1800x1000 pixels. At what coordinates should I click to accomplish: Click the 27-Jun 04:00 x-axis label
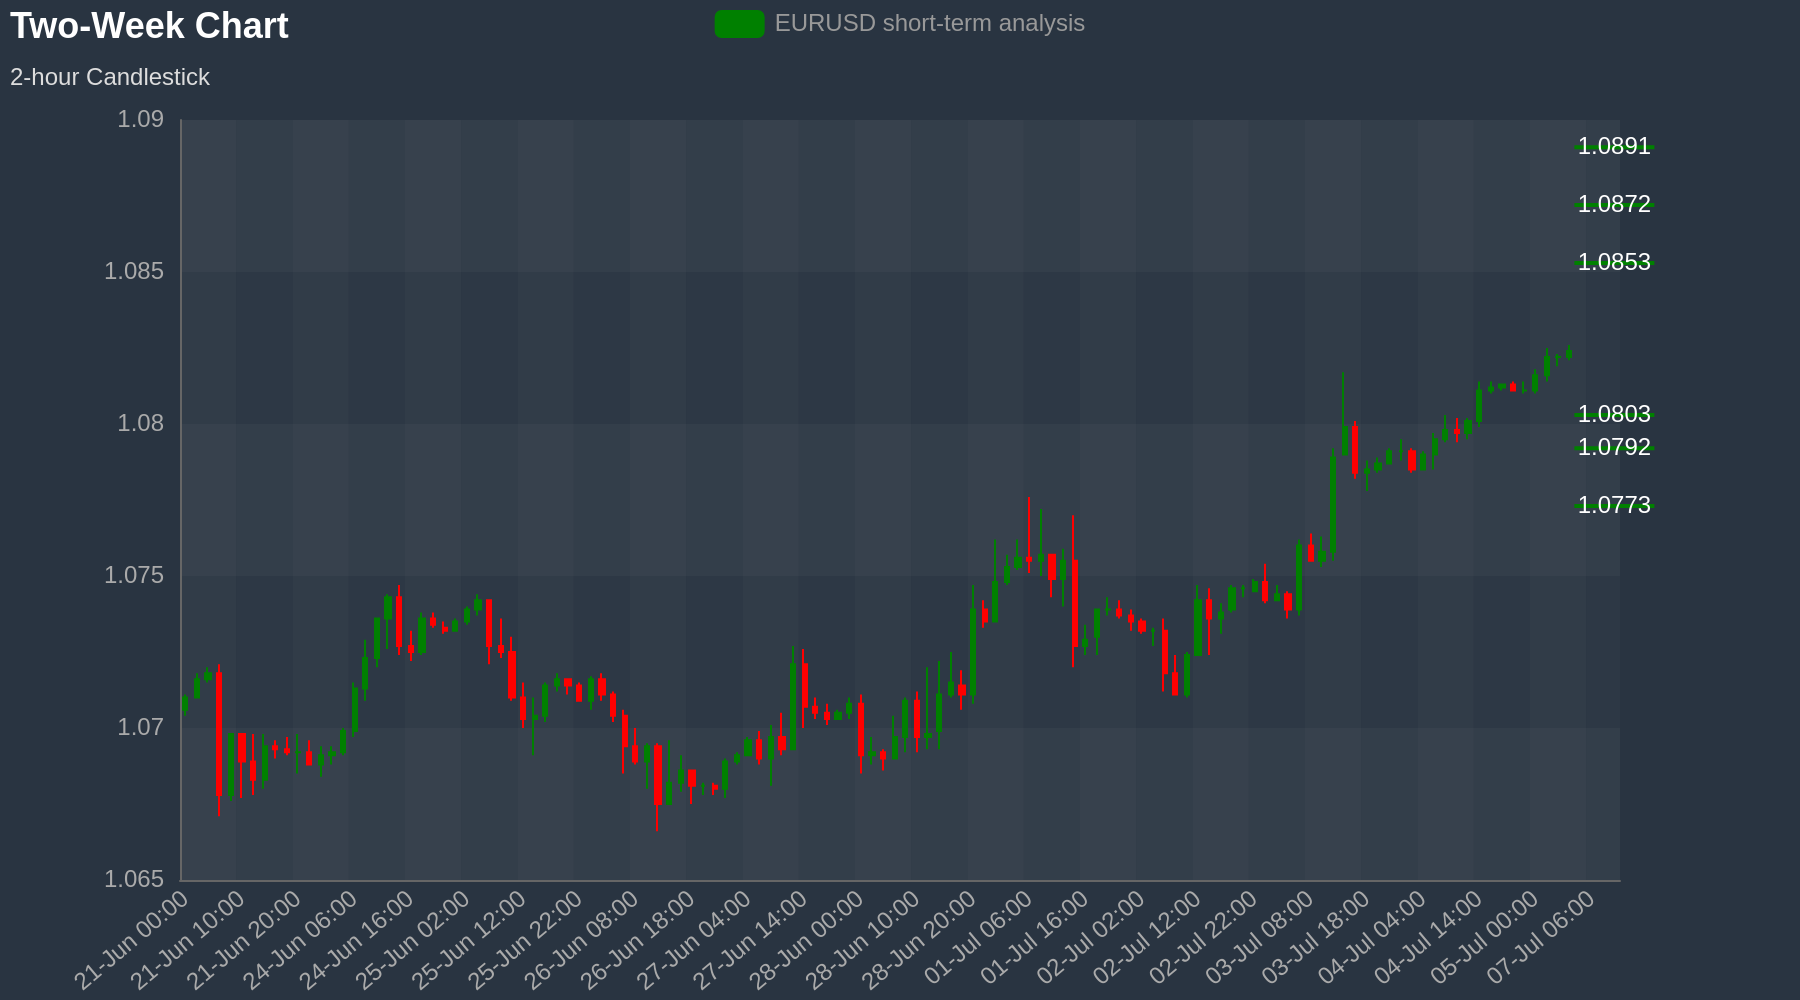pos(694,942)
